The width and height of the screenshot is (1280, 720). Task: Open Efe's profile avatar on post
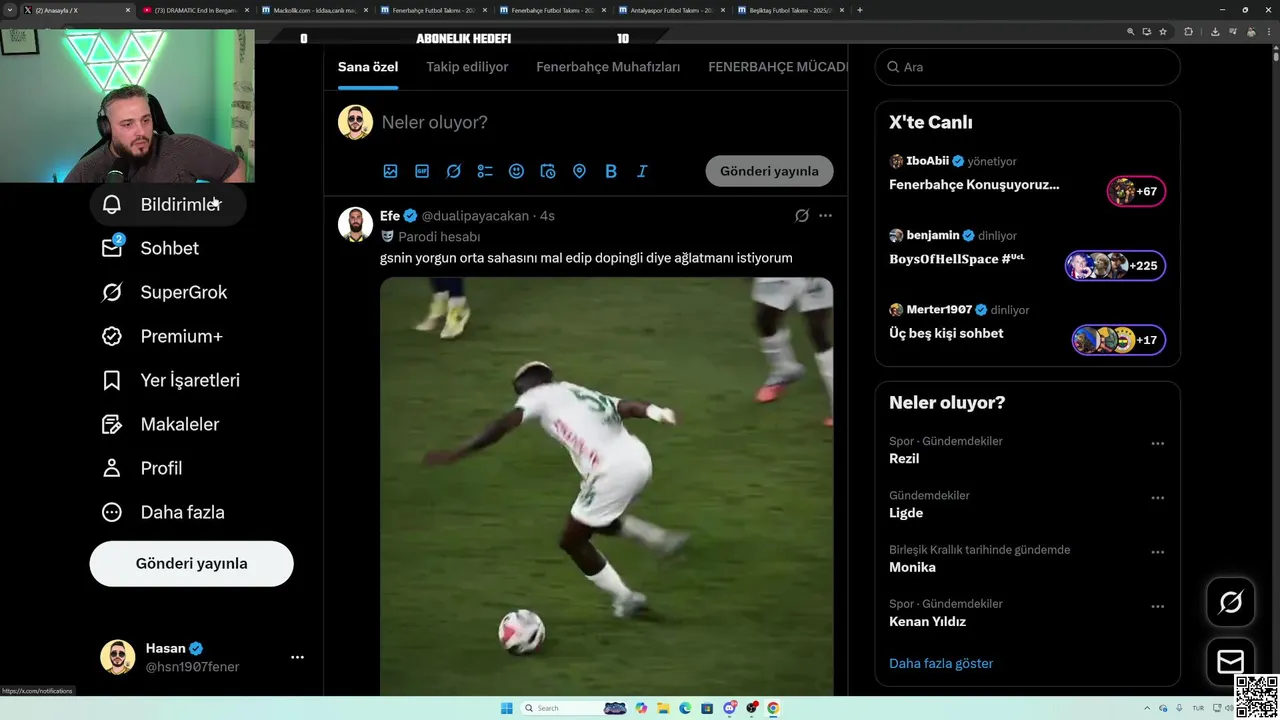(355, 224)
